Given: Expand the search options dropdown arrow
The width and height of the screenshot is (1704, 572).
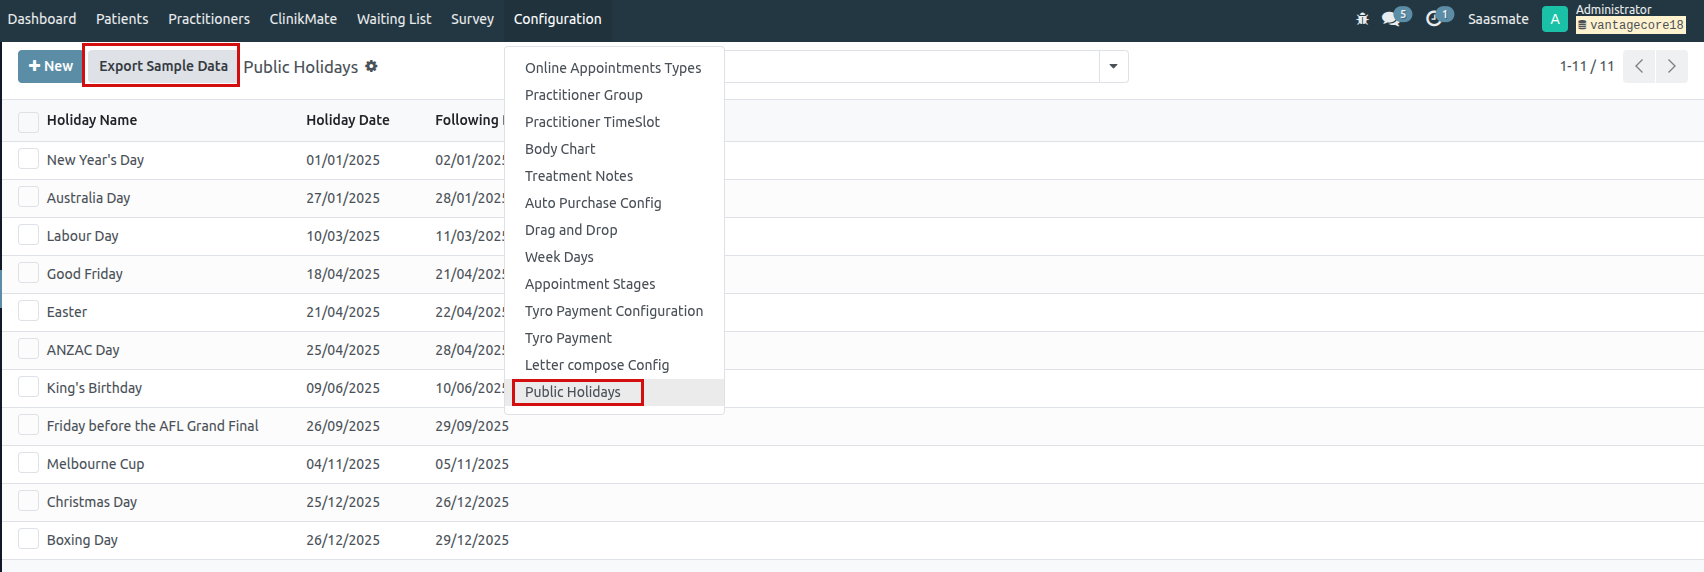Looking at the screenshot, I should coord(1113,67).
